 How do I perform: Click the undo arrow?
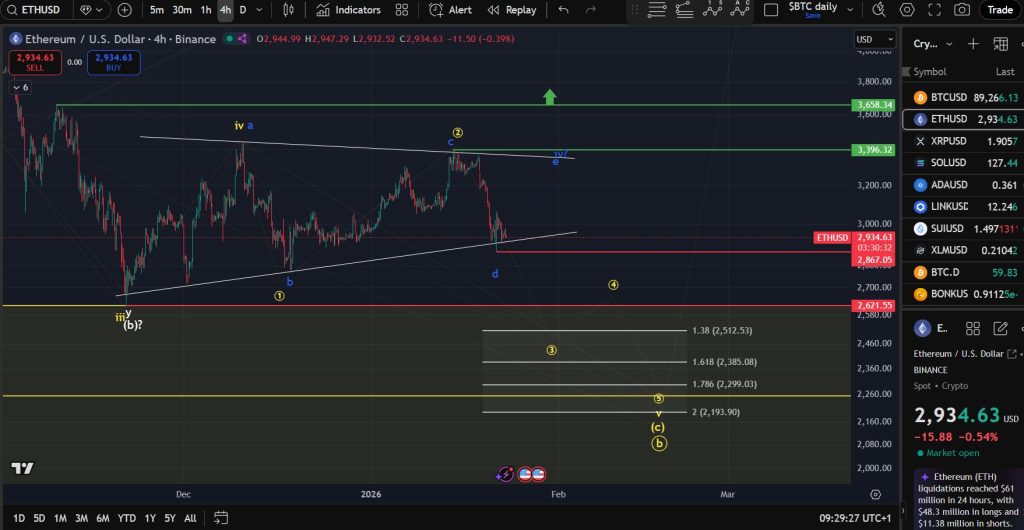click(564, 10)
